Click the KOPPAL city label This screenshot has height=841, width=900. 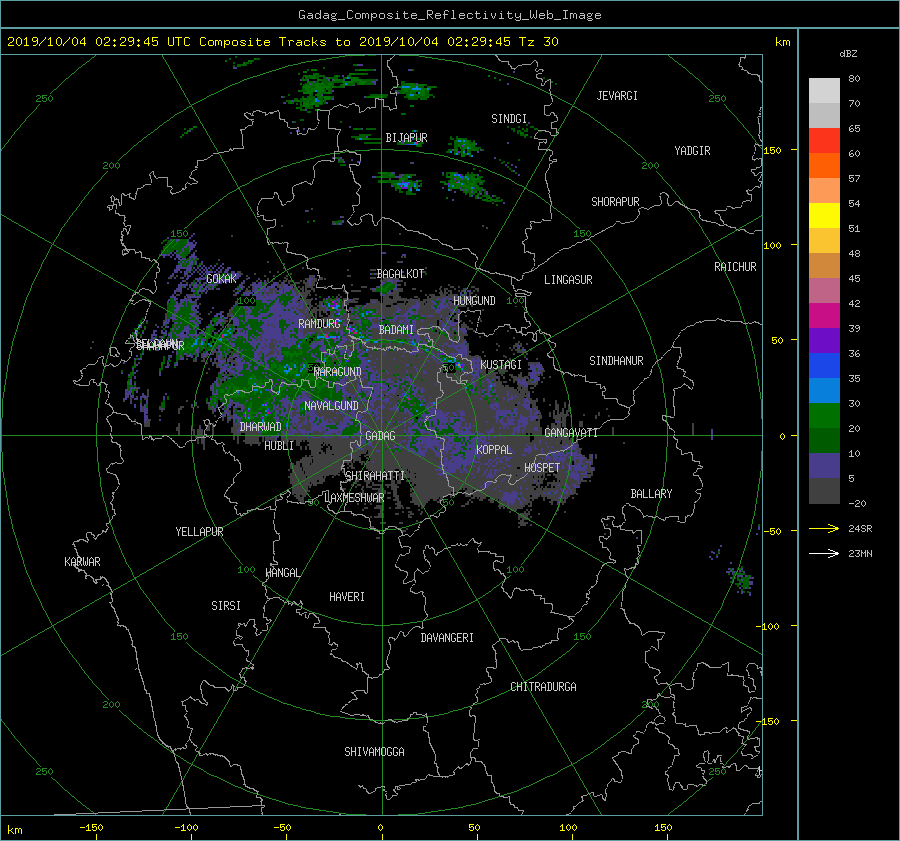(x=494, y=449)
